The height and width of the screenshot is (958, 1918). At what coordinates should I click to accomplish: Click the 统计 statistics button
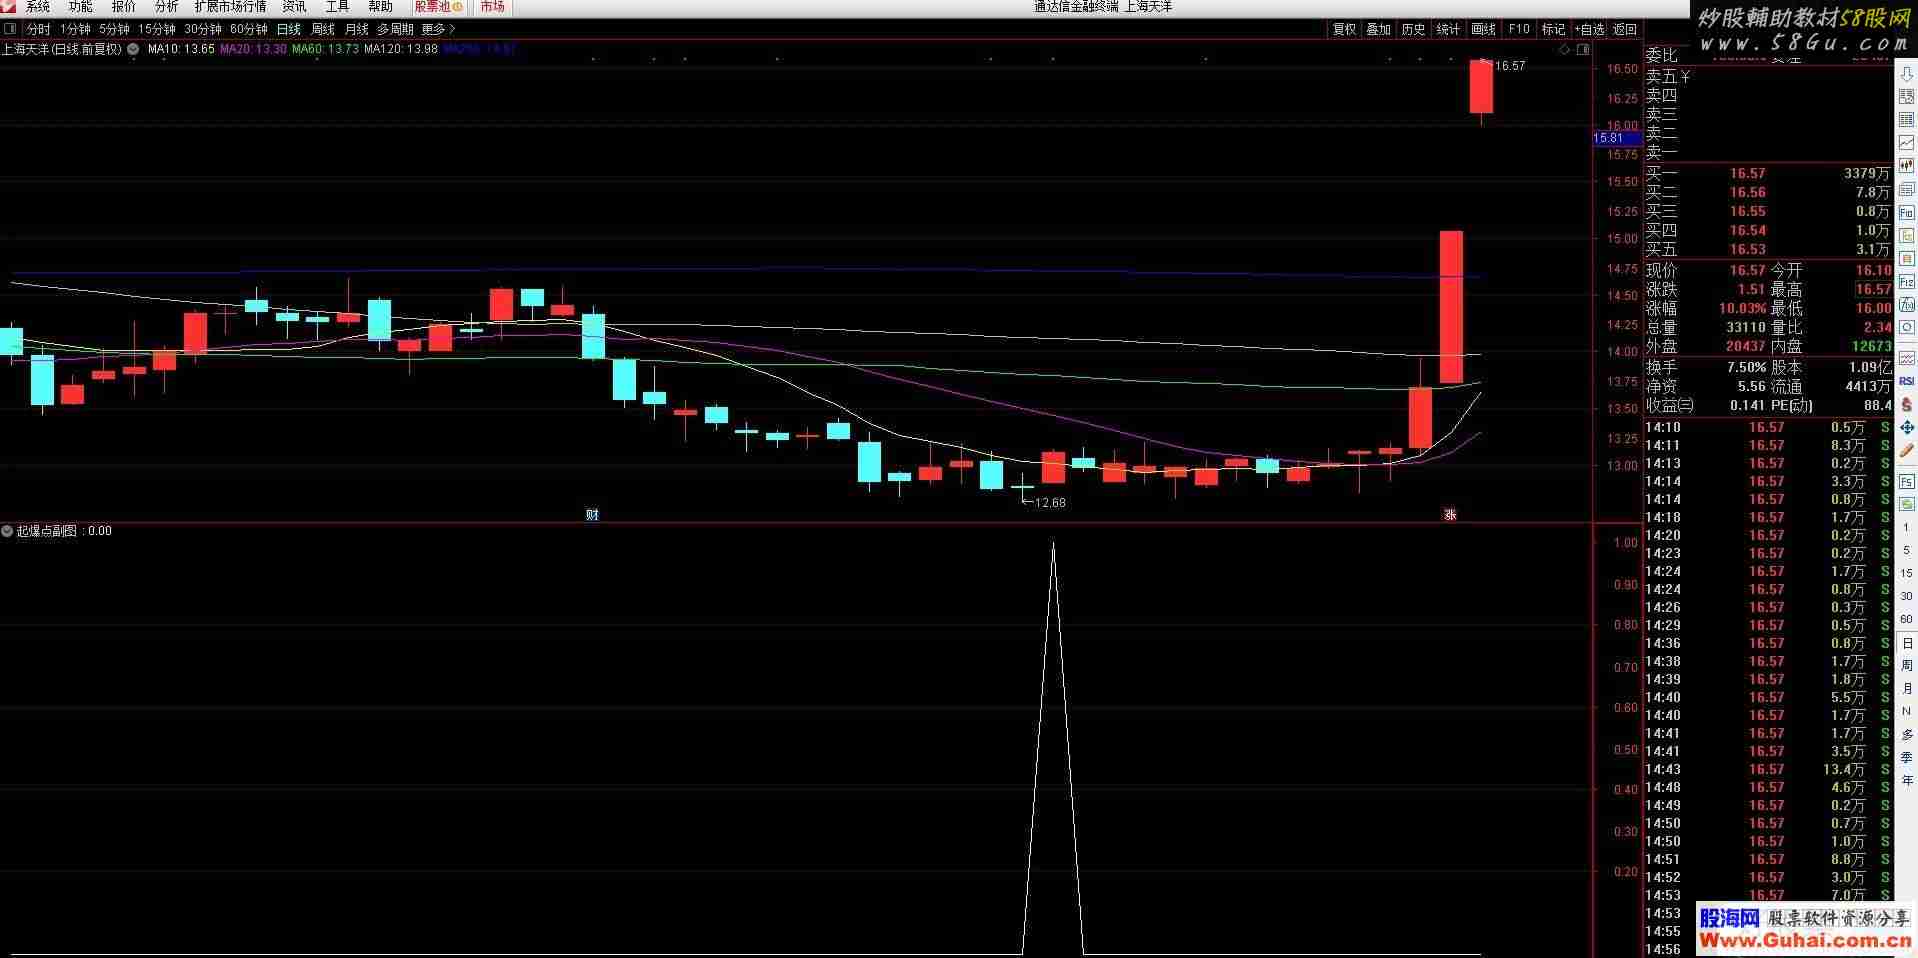1449,29
